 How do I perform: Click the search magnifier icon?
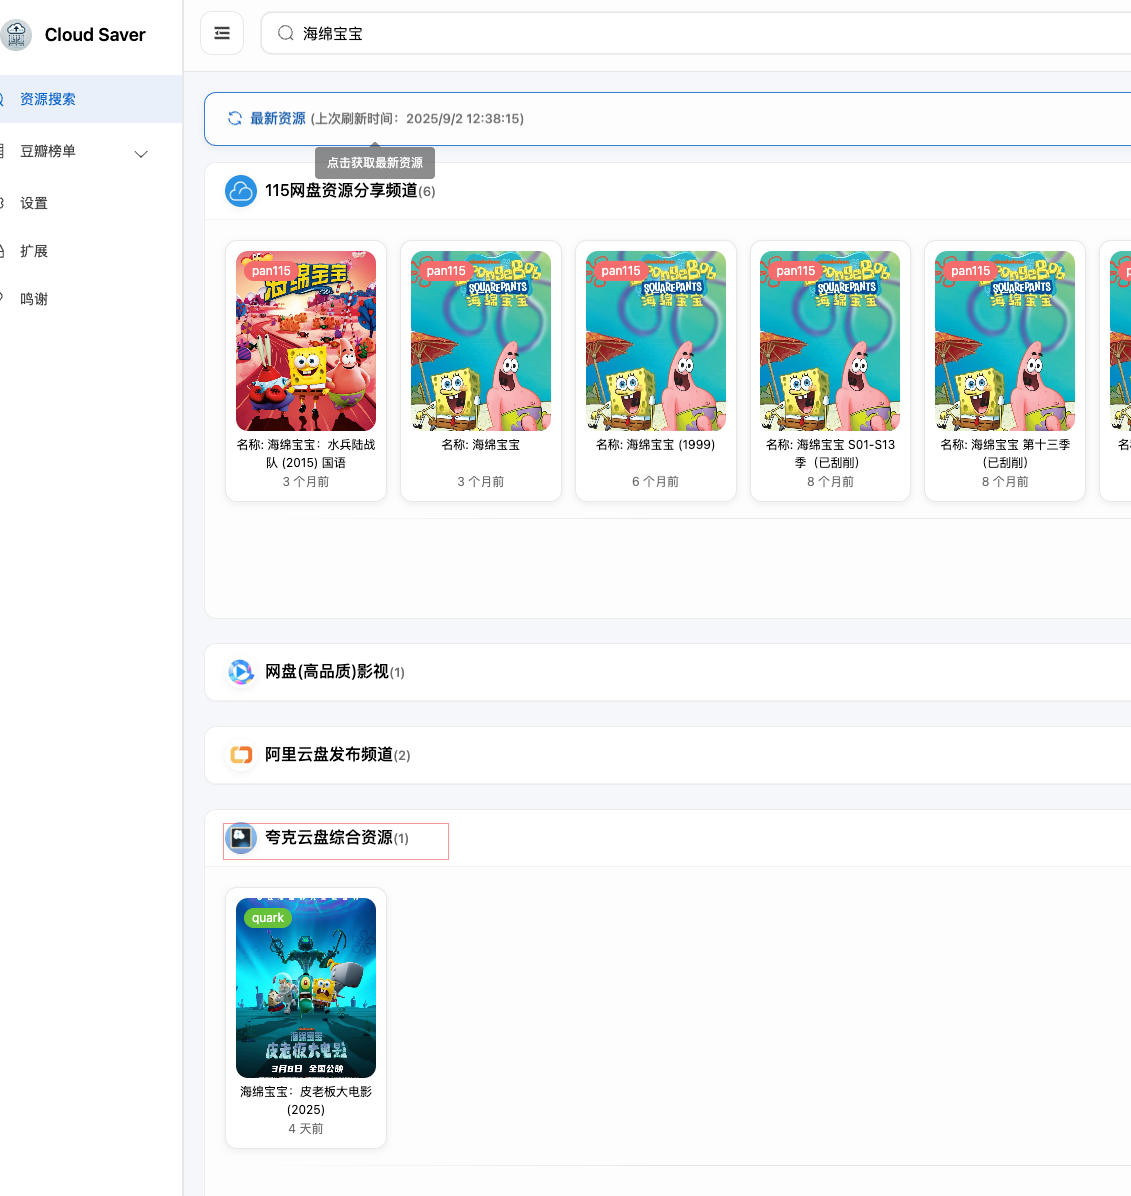click(285, 34)
